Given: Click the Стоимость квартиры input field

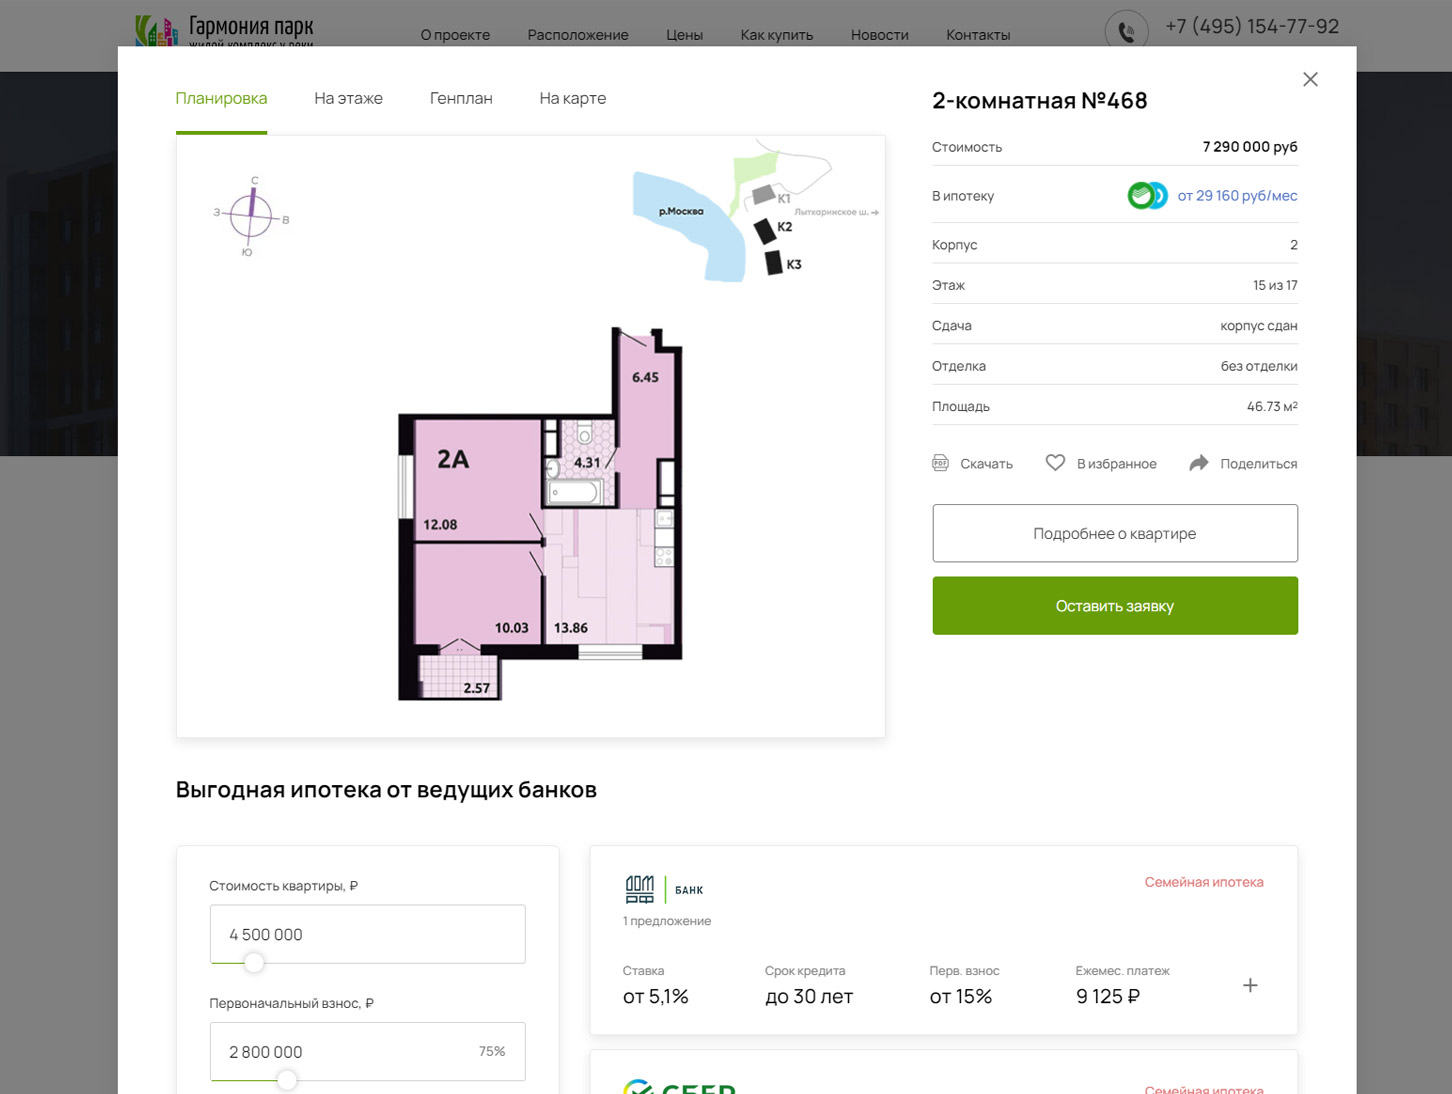Looking at the screenshot, I should coord(367,934).
